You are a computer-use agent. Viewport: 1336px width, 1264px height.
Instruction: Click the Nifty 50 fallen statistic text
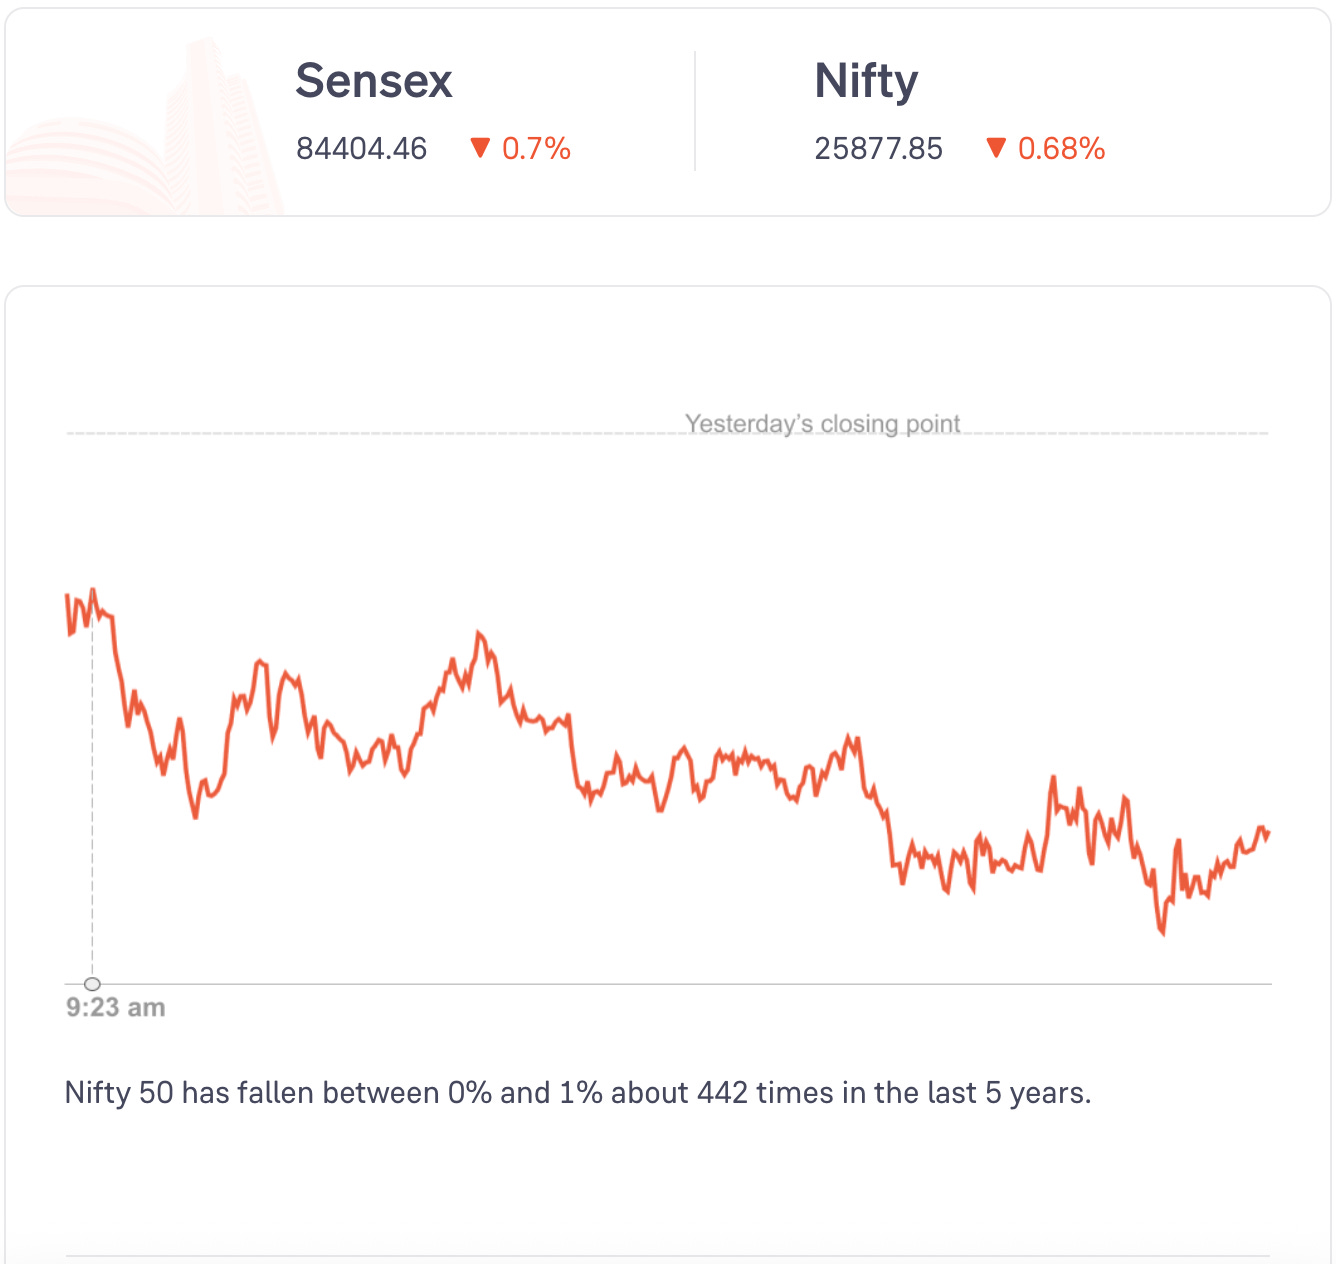pyautogui.click(x=577, y=1092)
